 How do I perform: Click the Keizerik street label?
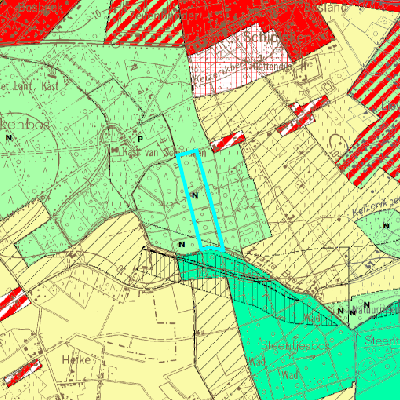(x=376, y=206)
